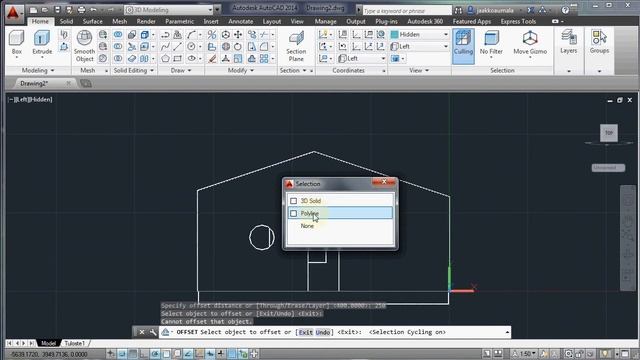Check the 3D Solid checkbox in Selection
Viewport: 640px width, 360px height.
293,201
